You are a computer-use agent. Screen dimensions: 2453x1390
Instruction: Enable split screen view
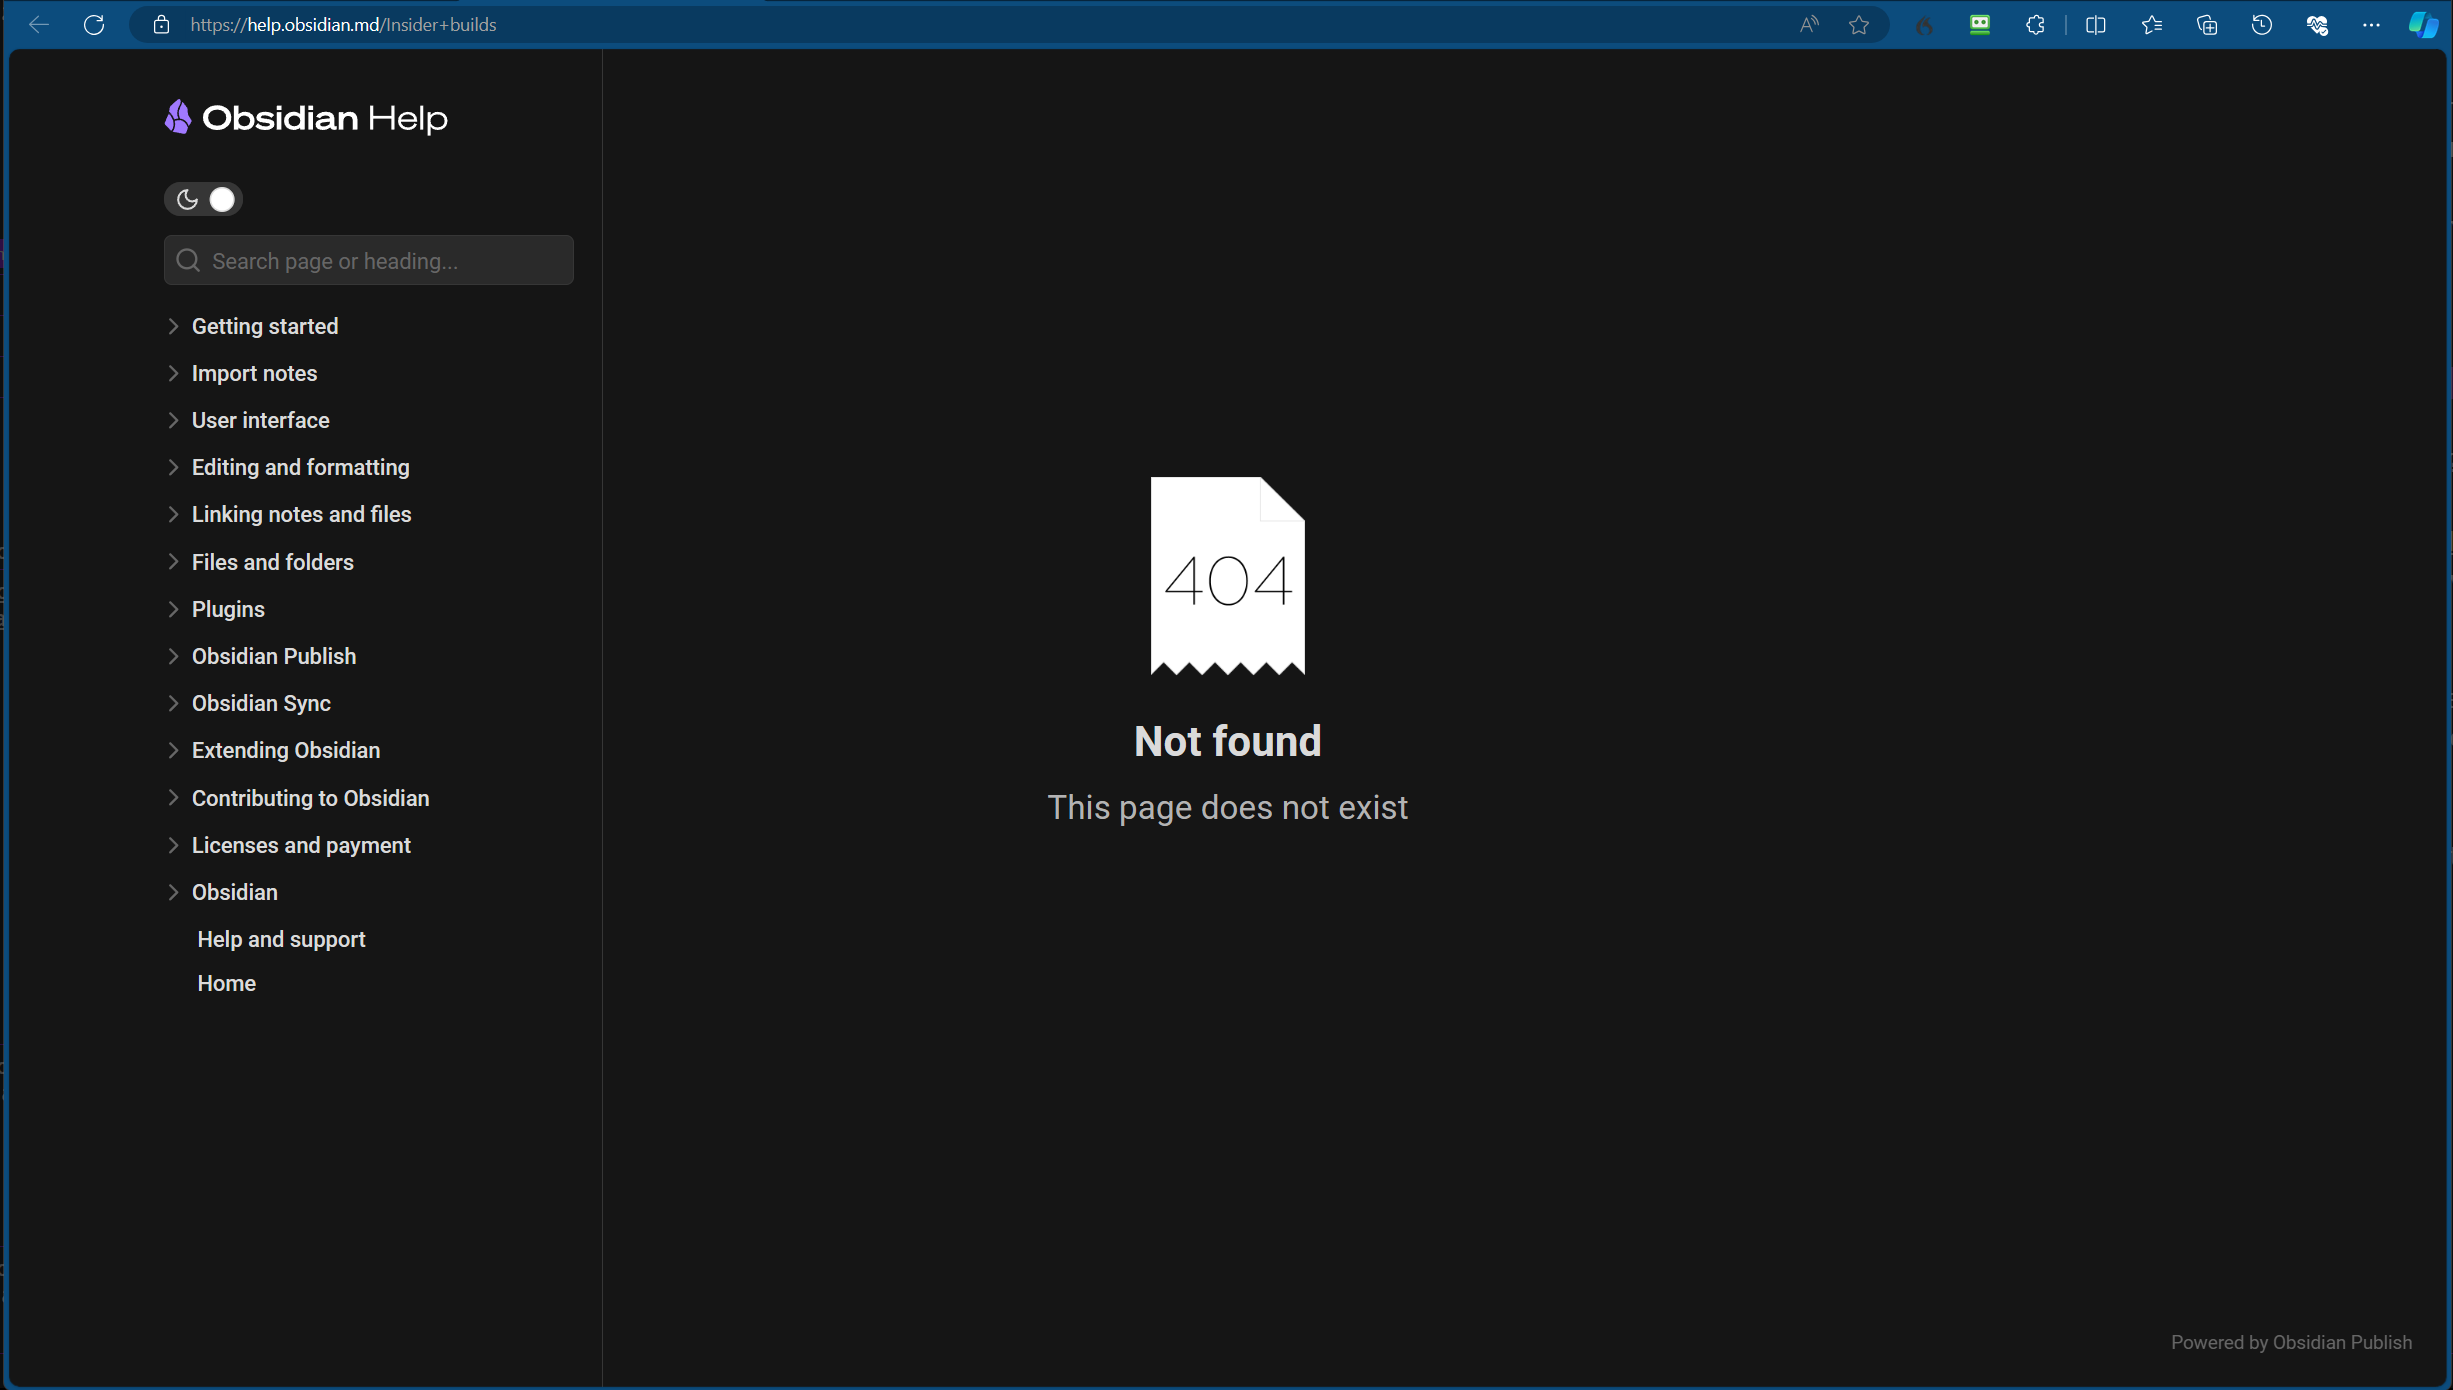(x=2096, y=25)
